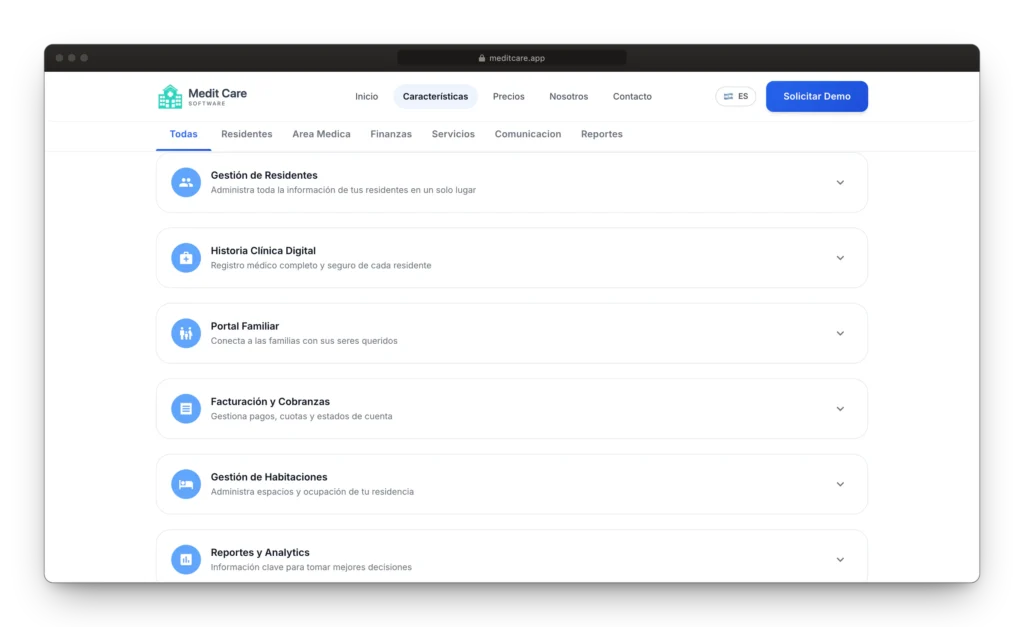Click "Gestiona pagos, cuotas y estados de cuenta"
The image size is (1024, 627).
302,416
